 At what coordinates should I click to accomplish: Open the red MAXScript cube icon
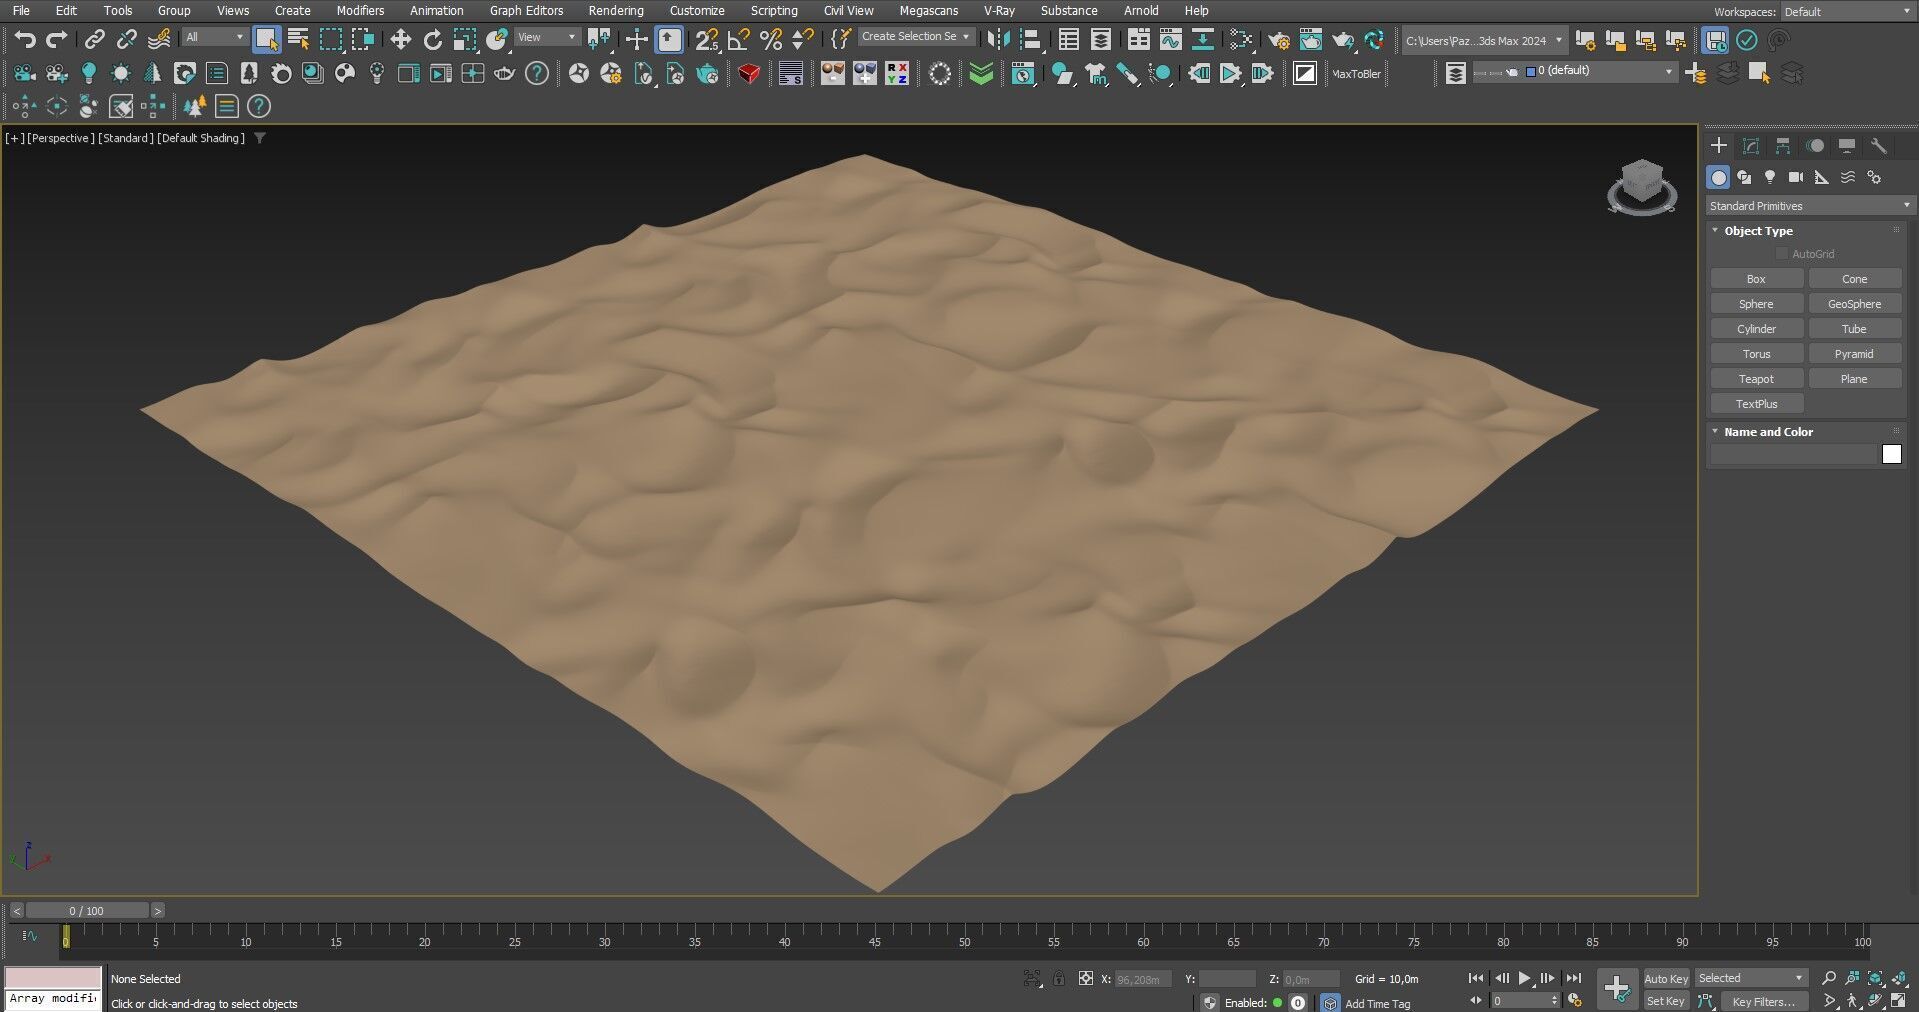749,74
